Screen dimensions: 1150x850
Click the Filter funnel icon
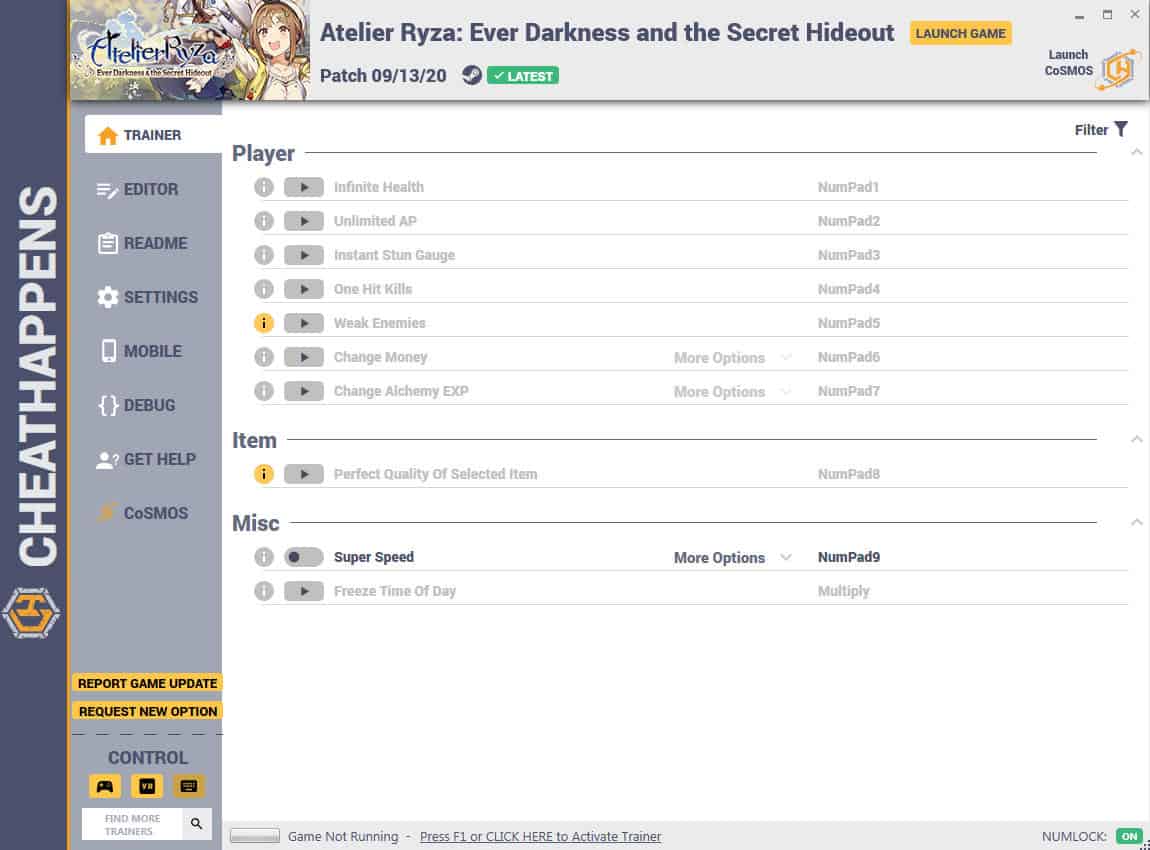point(1121,129)
